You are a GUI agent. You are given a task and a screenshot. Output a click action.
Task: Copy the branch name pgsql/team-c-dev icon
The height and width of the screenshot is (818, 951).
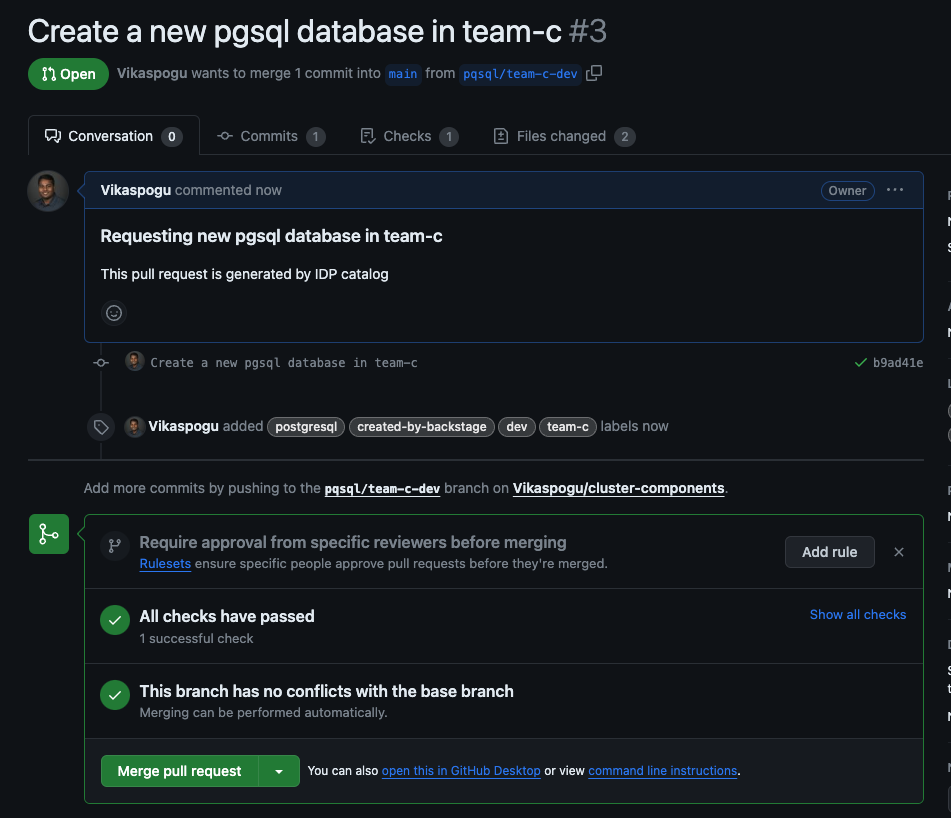(x=594, y=73)
